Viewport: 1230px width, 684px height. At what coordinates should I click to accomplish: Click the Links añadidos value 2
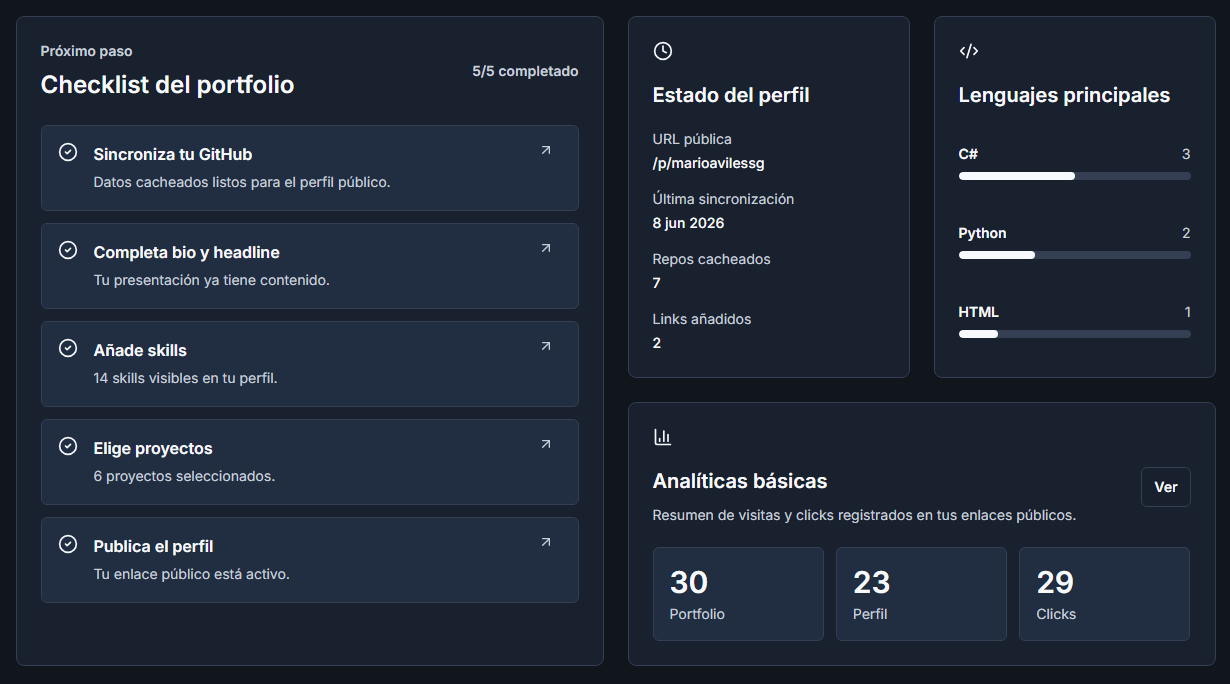coord(656,343)
